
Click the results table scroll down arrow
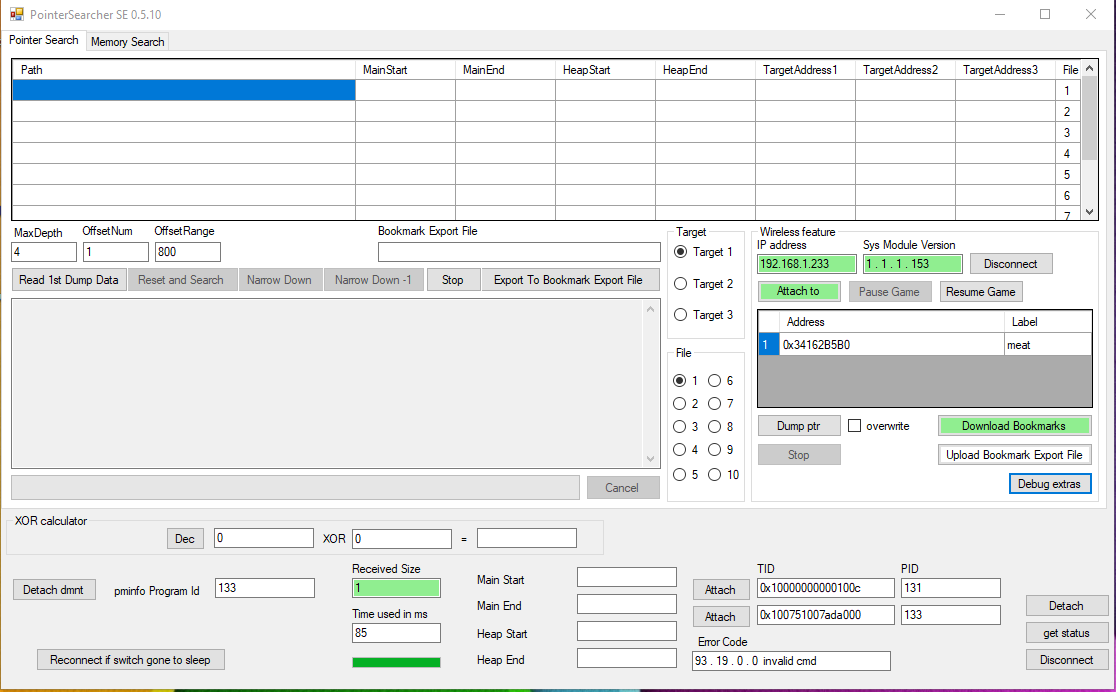(1089, 211)
